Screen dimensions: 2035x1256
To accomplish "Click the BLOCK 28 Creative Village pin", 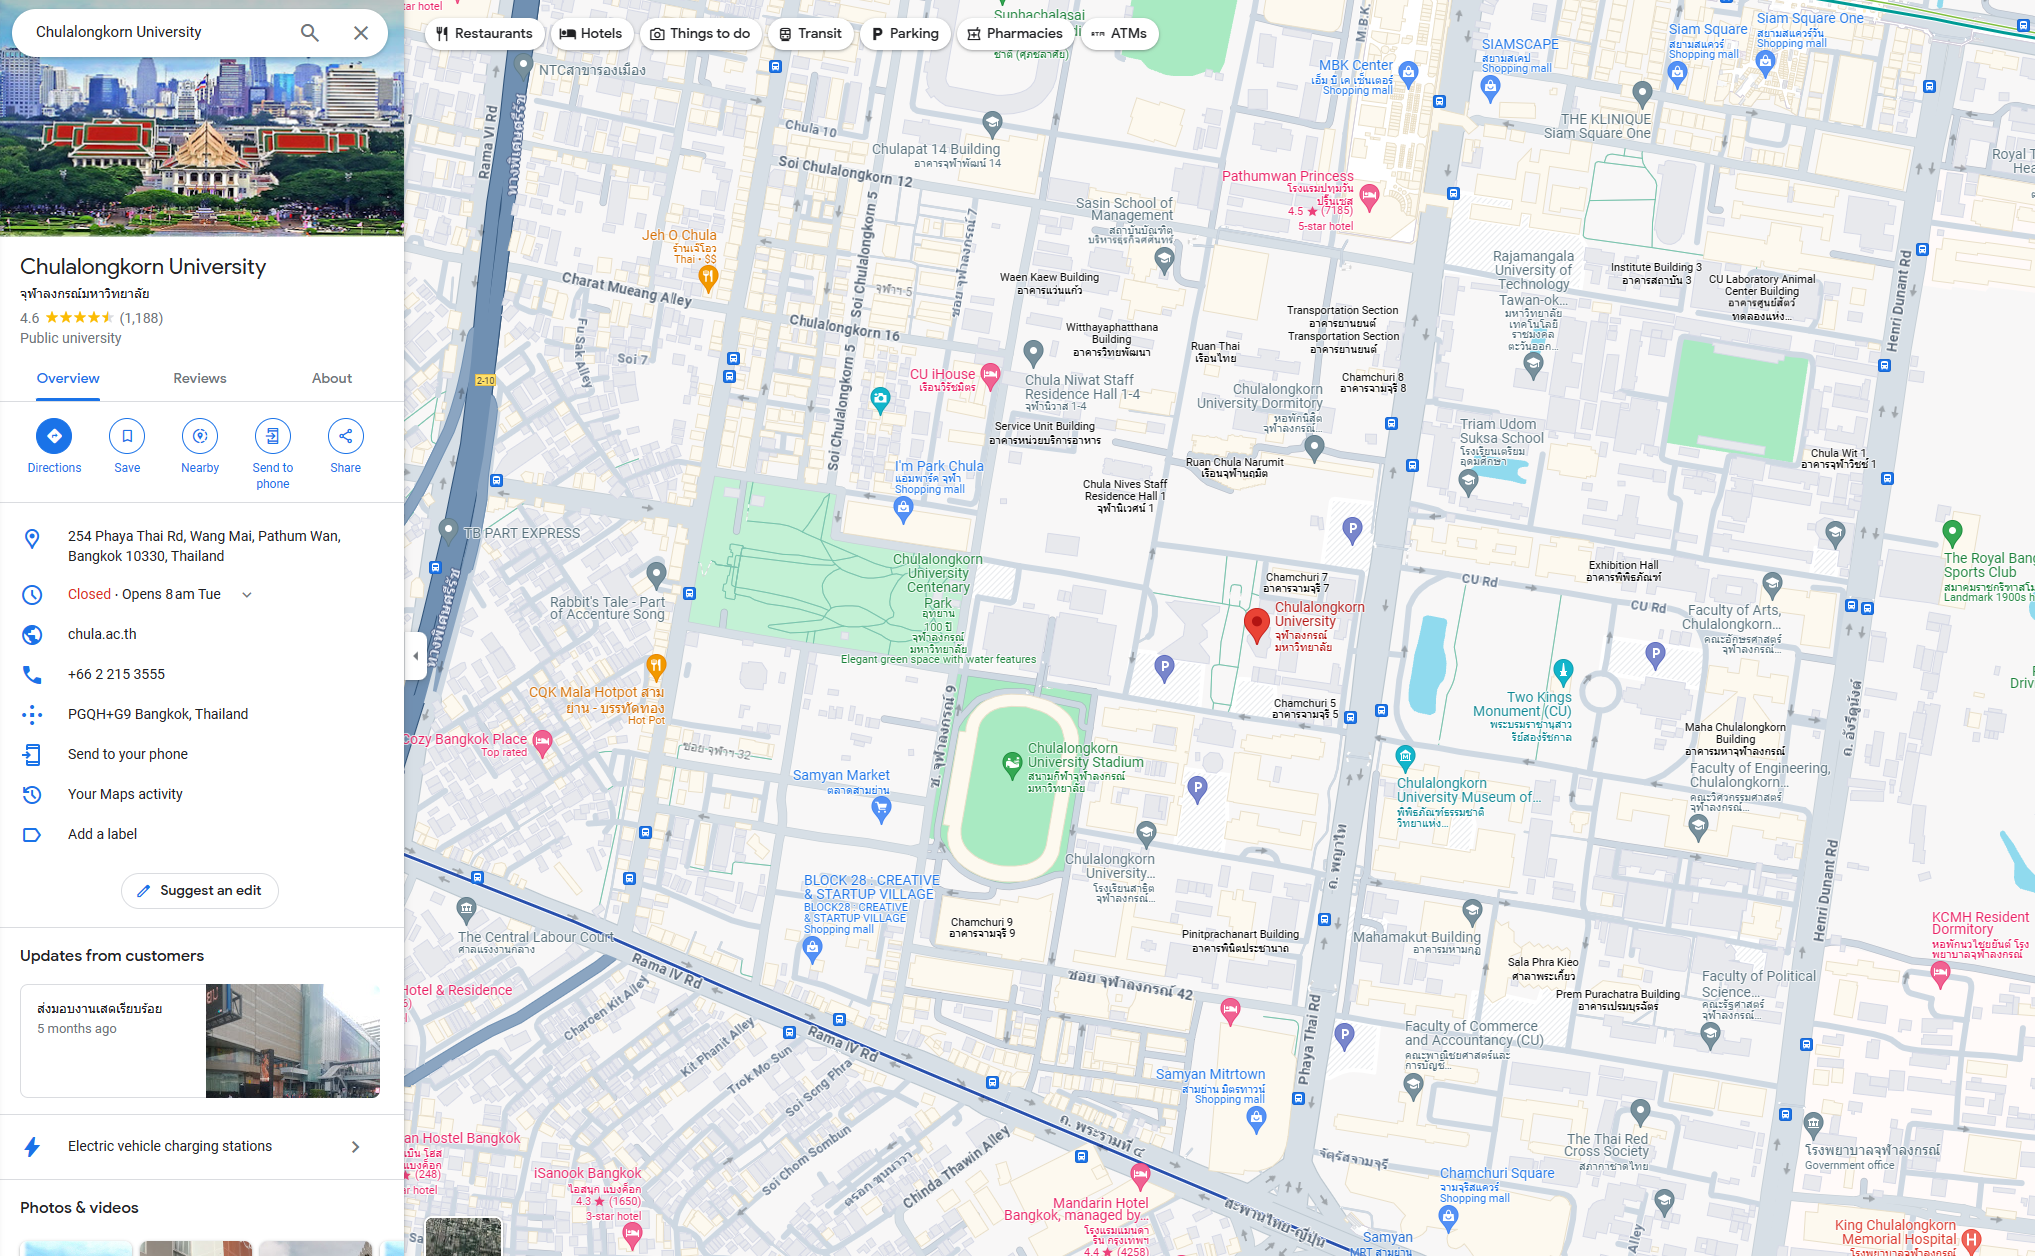I will coord(813,950).
